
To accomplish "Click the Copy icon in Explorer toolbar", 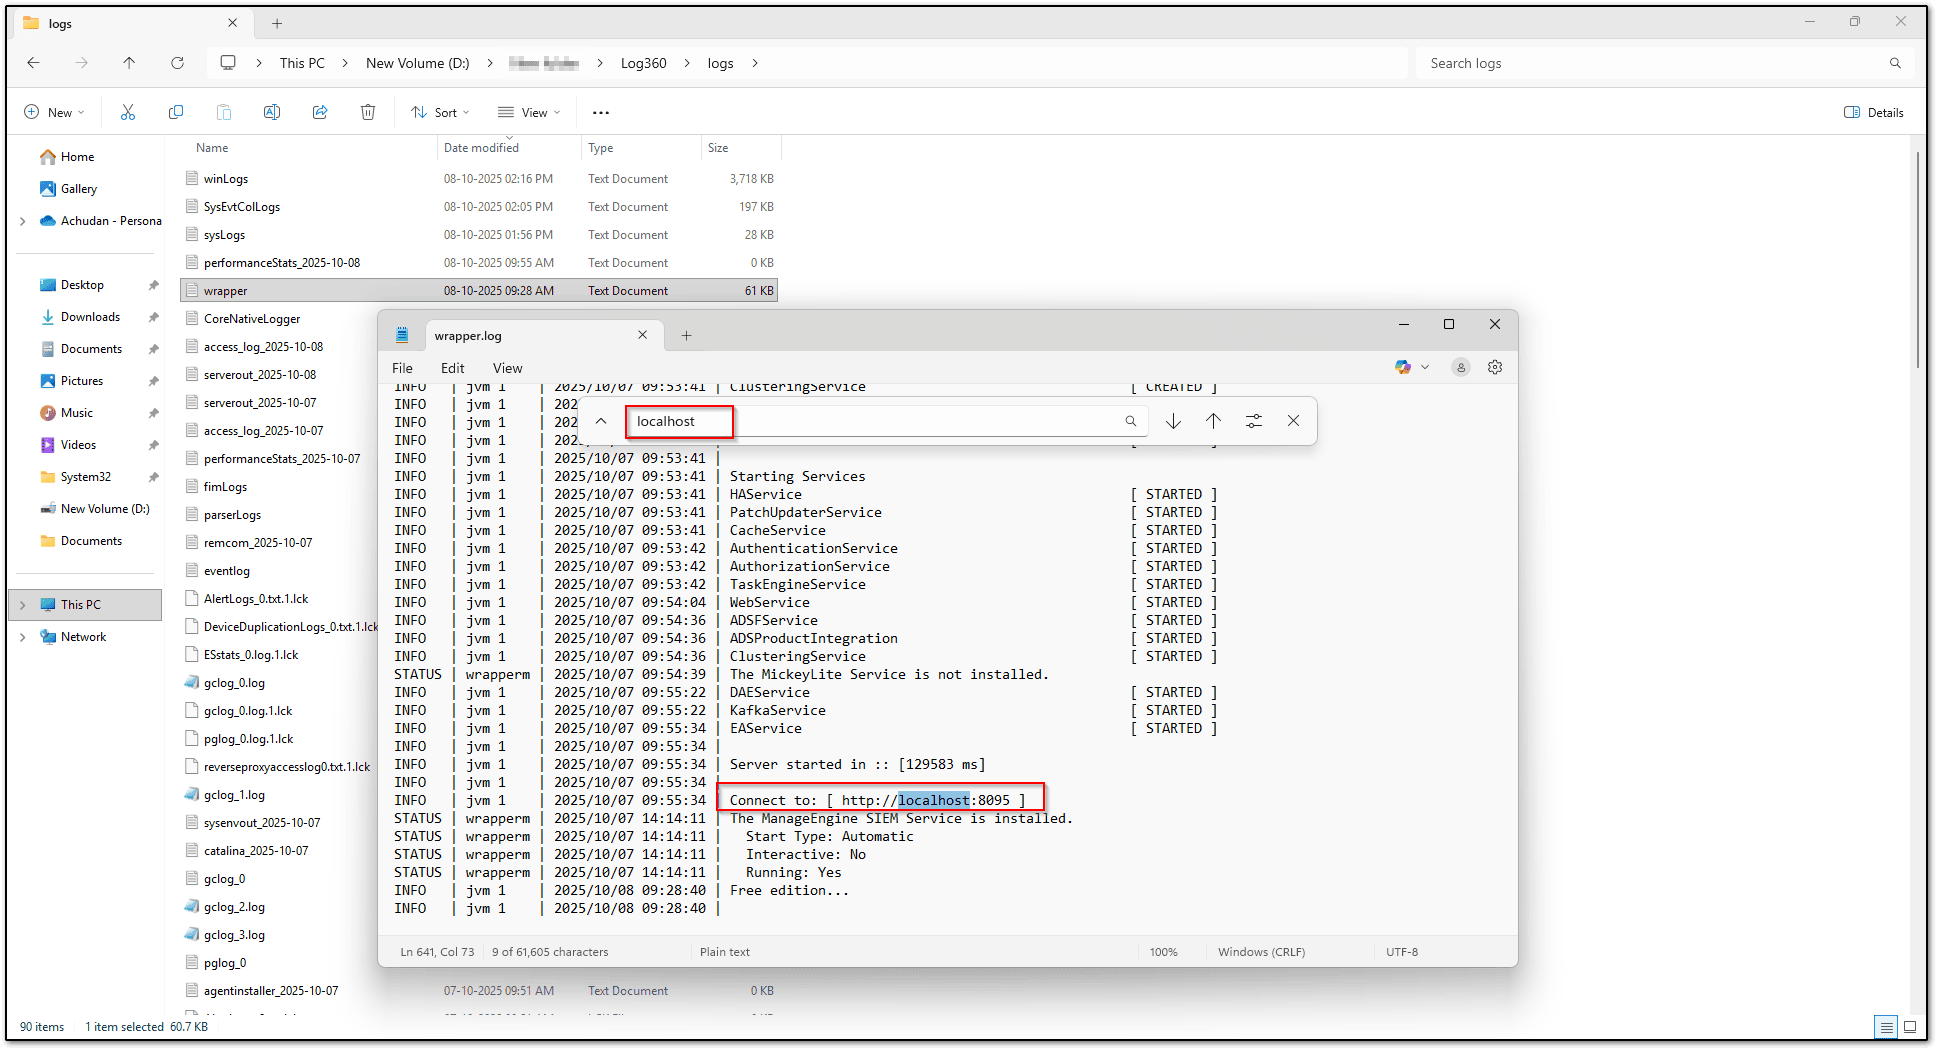I will [176, 113].
